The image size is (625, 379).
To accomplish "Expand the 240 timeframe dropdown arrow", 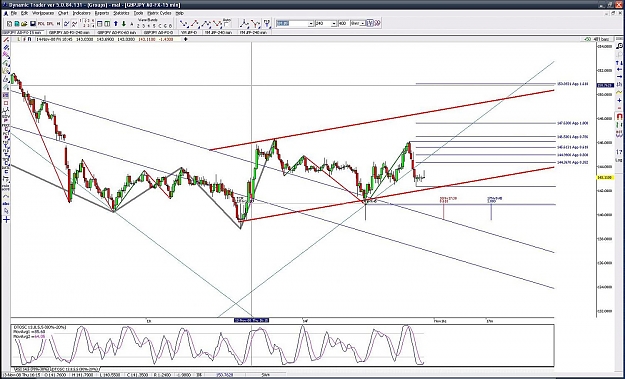I will click(x=334, y=24).
